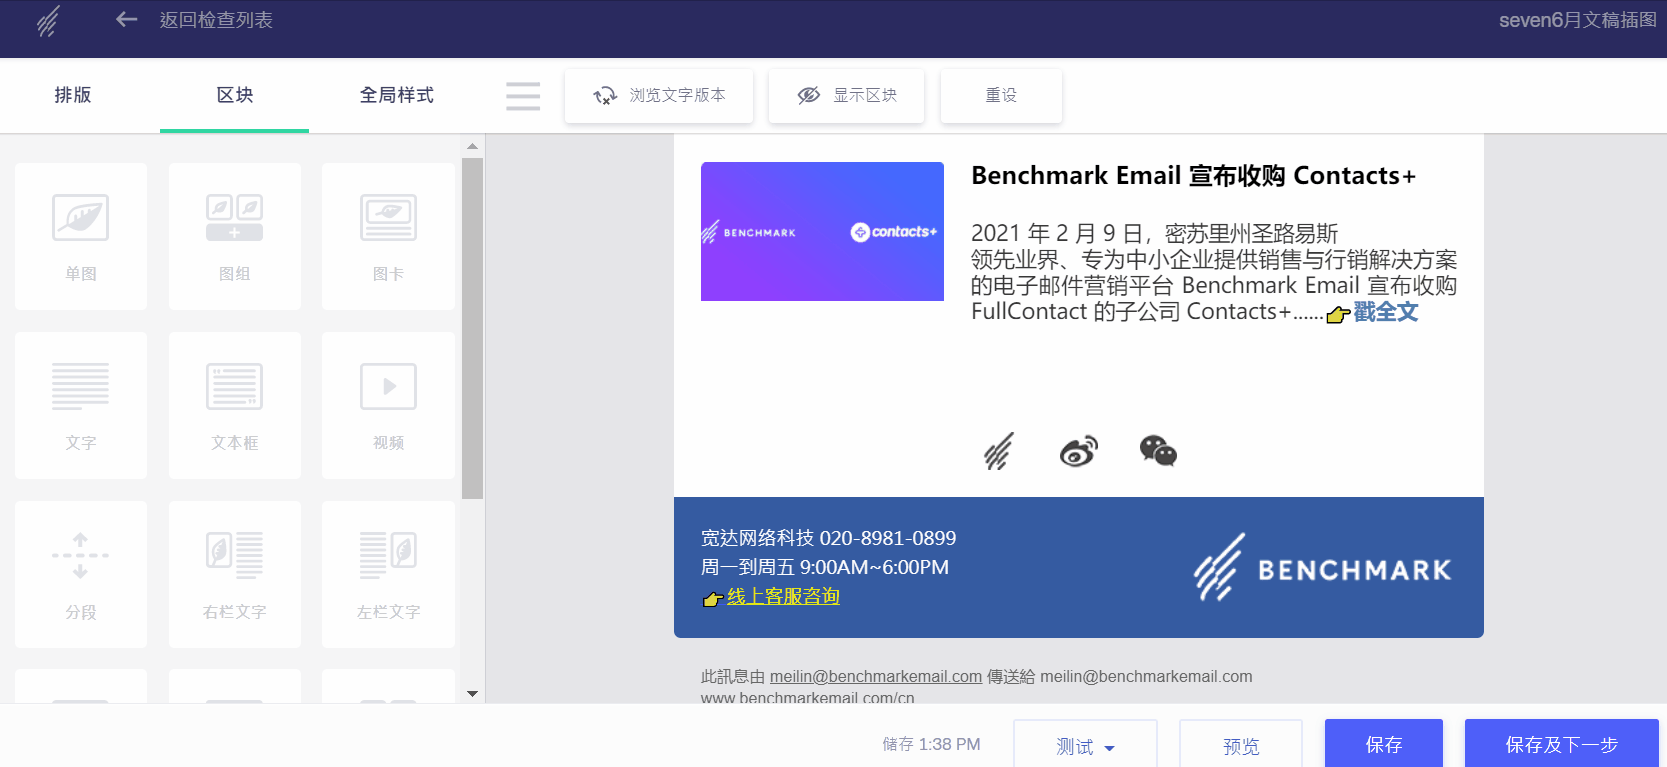The height and width of the screenshot is (767, 1667).
Task: Click the headline Benchmark Email 宣布收购 Contacts+
Action: click(1194, 176)
